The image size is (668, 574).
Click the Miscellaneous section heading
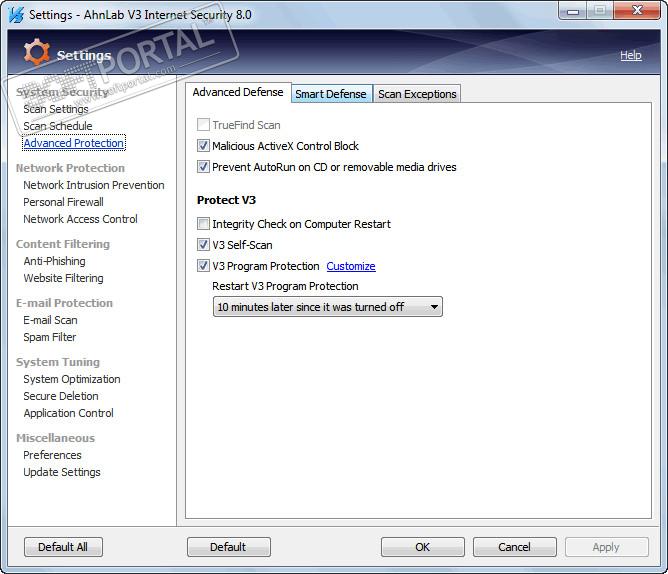point(55,438)
